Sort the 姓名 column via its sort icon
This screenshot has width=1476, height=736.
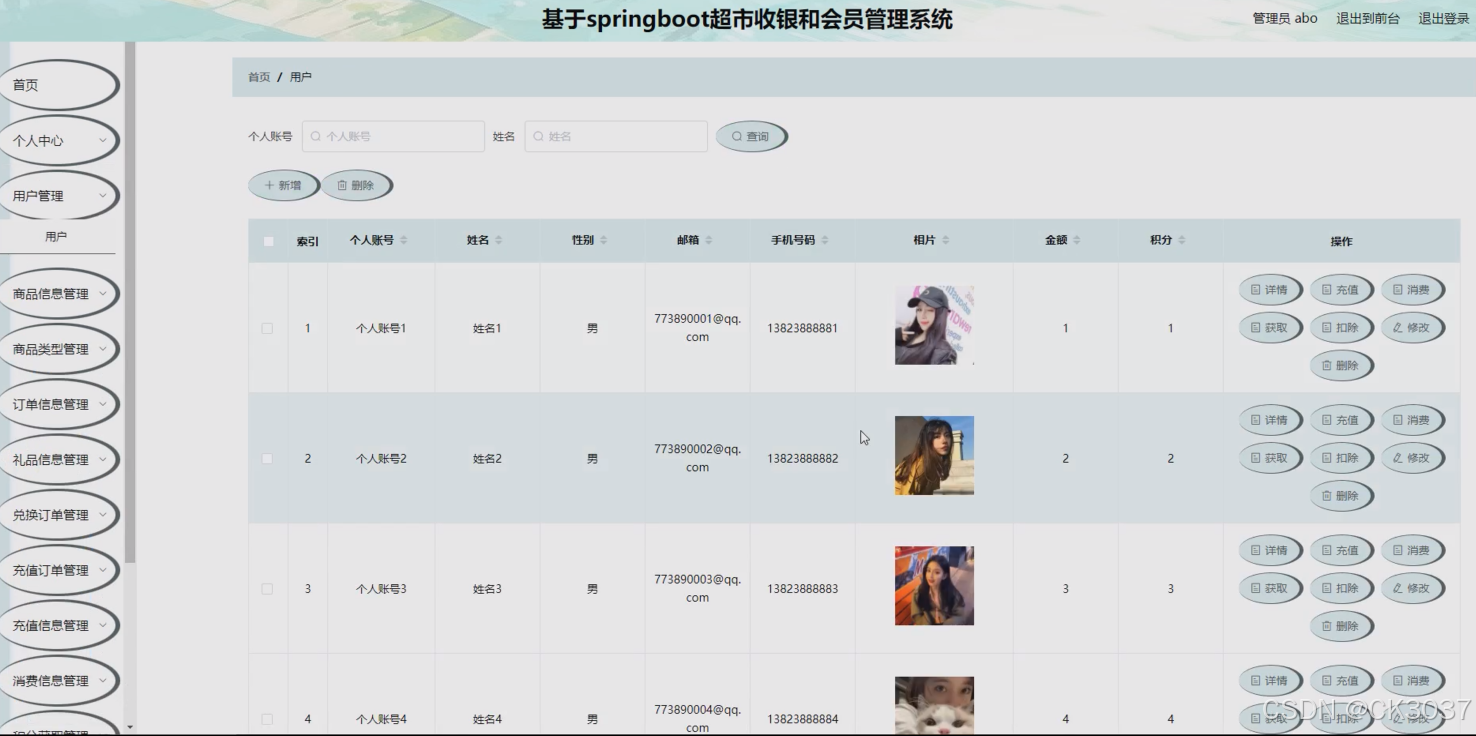click(500, 240)
